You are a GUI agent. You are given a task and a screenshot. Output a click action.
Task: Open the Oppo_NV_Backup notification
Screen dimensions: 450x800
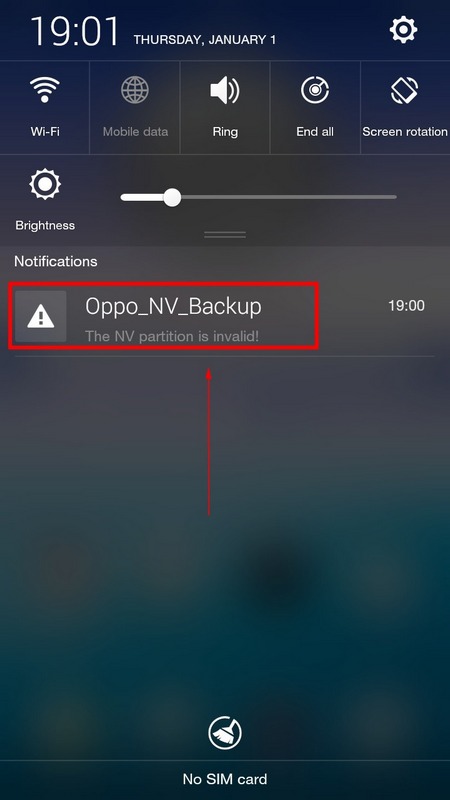[x=224, y=316]
